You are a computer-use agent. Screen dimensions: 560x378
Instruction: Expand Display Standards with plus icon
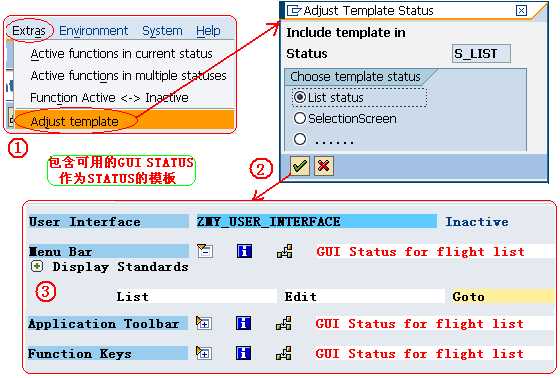37,266
